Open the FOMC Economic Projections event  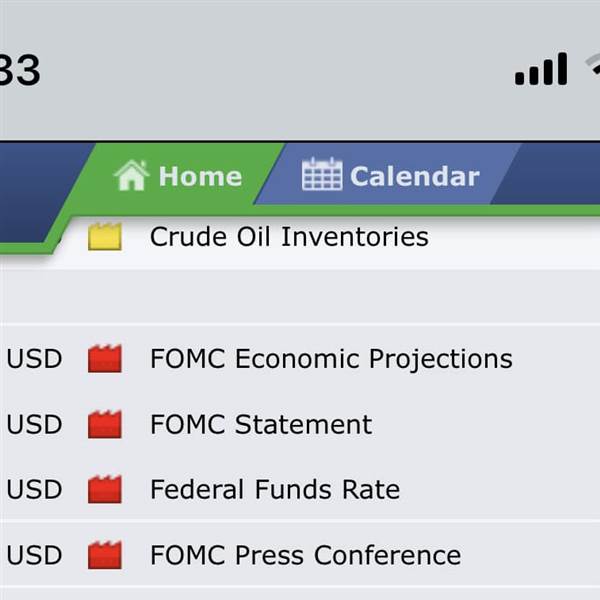331,359
